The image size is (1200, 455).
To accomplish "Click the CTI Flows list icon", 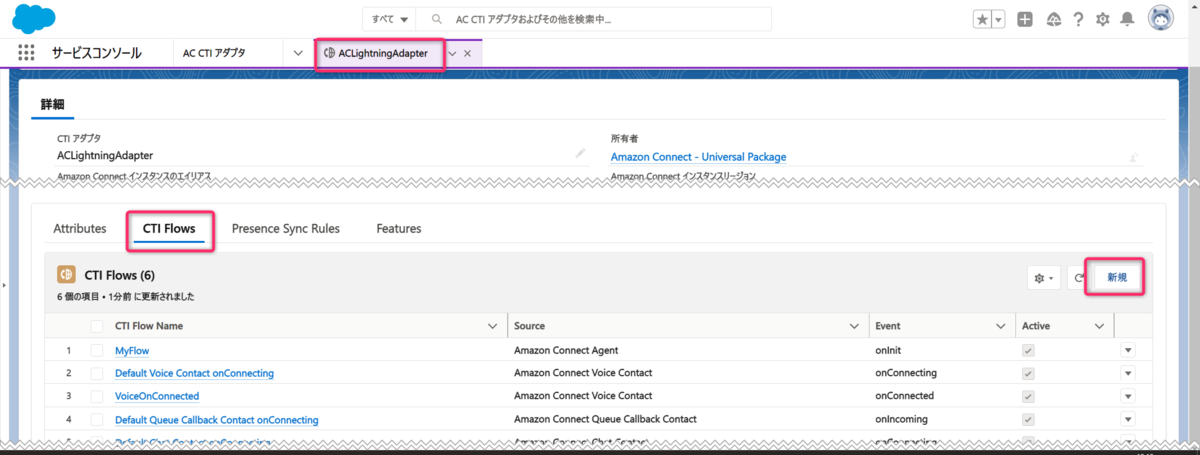I will tap(67, 275).
